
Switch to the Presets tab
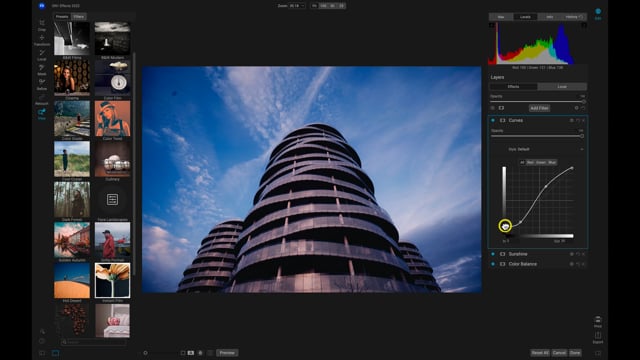point(62,17)
